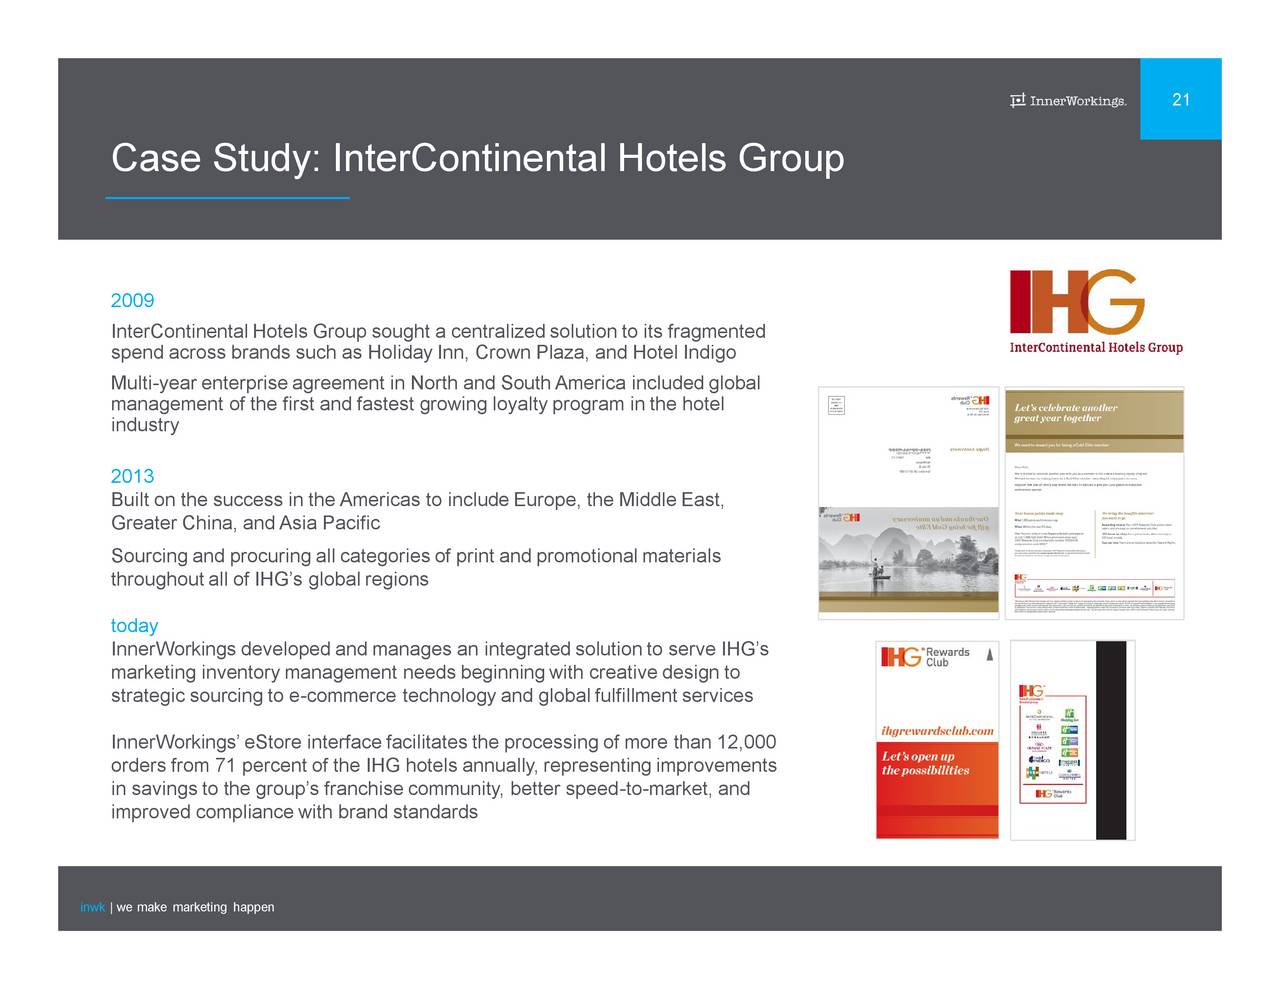The image size is (1280, 989).
Task: Open the red IHG Rewards Club brochure thumbnail
Action: point(937,739)
